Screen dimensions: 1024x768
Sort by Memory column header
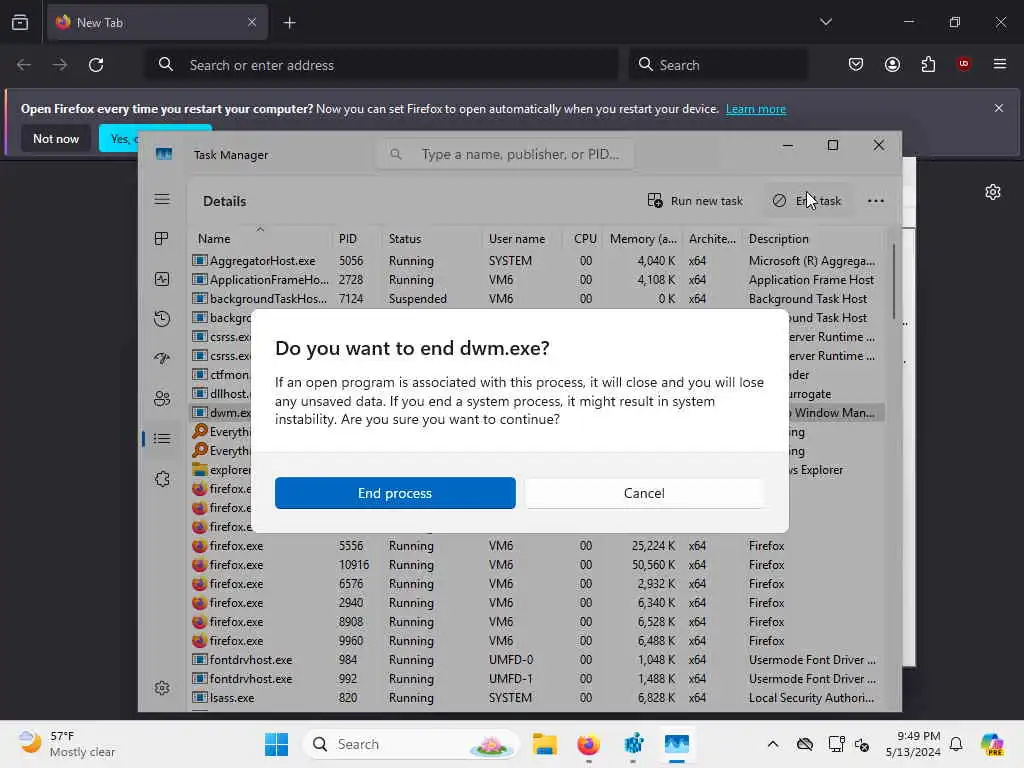[x=643, y=238]
